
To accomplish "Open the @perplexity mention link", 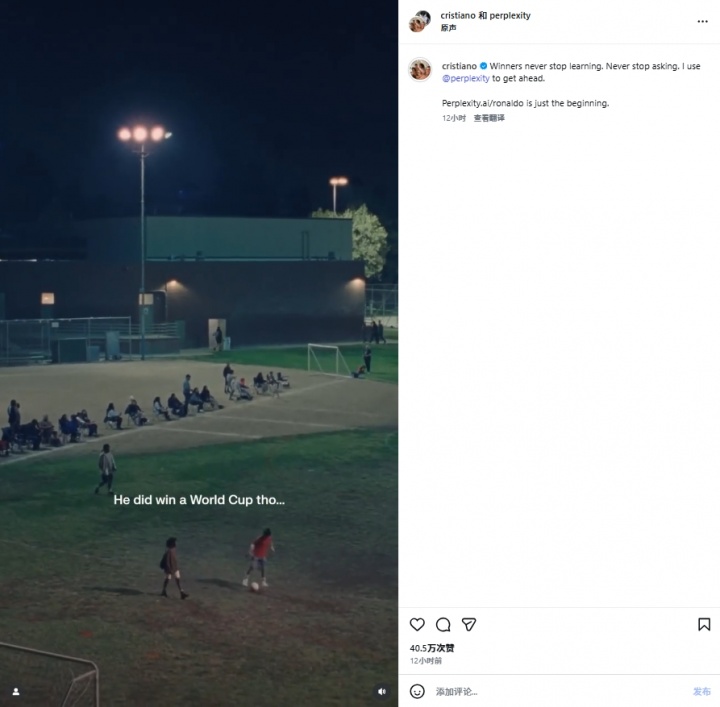I will (x=466, y=79).
